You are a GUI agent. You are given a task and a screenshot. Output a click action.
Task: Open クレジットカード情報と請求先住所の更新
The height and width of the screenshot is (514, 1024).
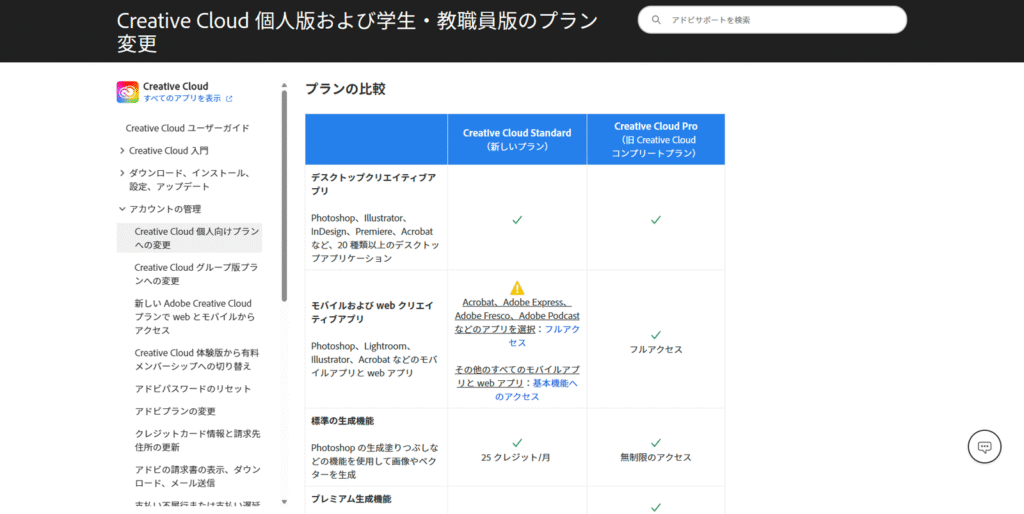tap(197, 440)
